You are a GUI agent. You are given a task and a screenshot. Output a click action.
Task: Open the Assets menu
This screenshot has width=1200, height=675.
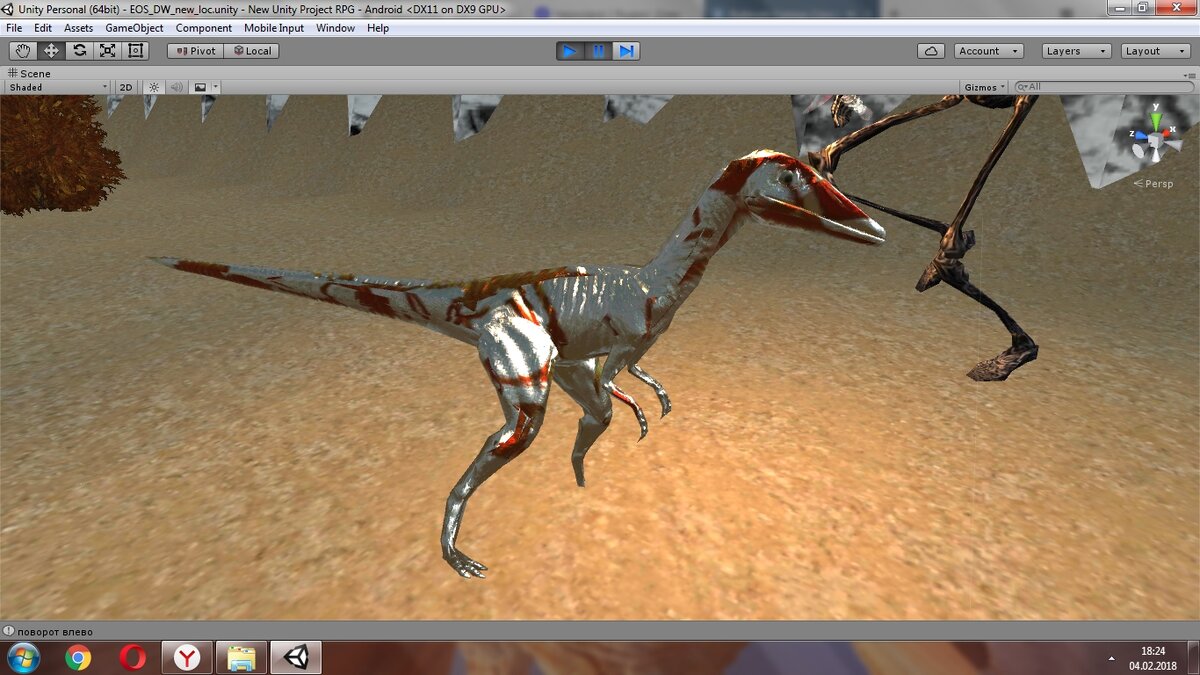pos(78,28)
